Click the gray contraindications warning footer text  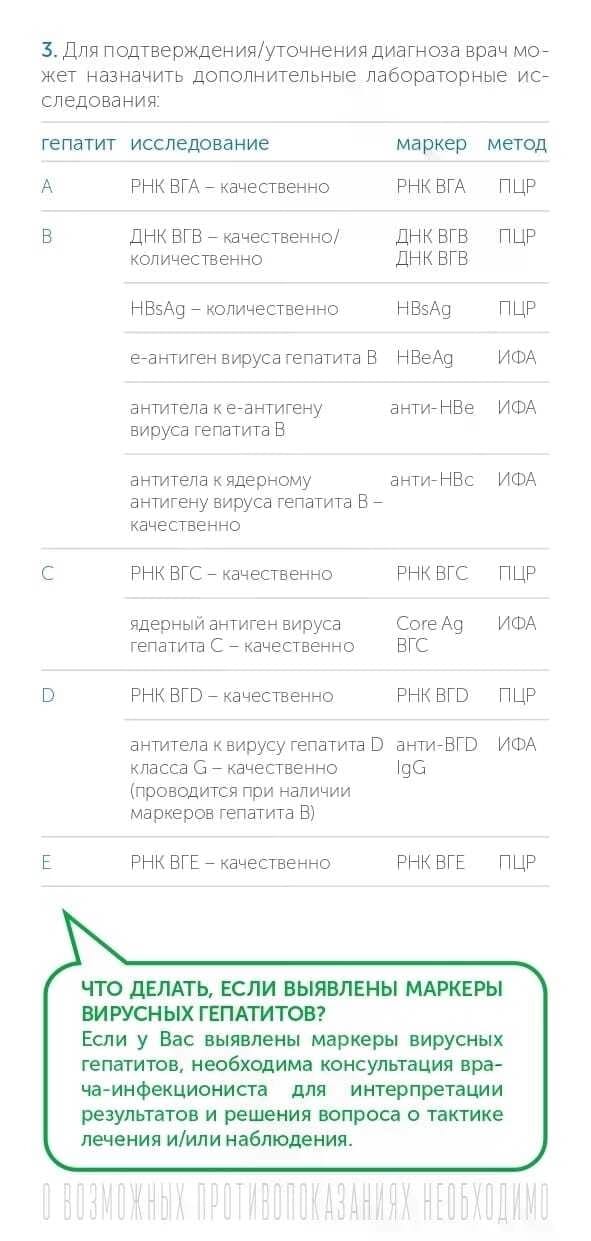click(x=295, y=1203)
